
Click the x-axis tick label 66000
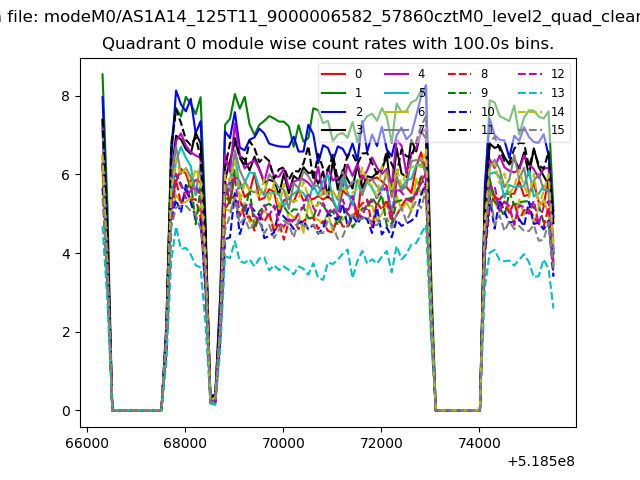[87, 443]
